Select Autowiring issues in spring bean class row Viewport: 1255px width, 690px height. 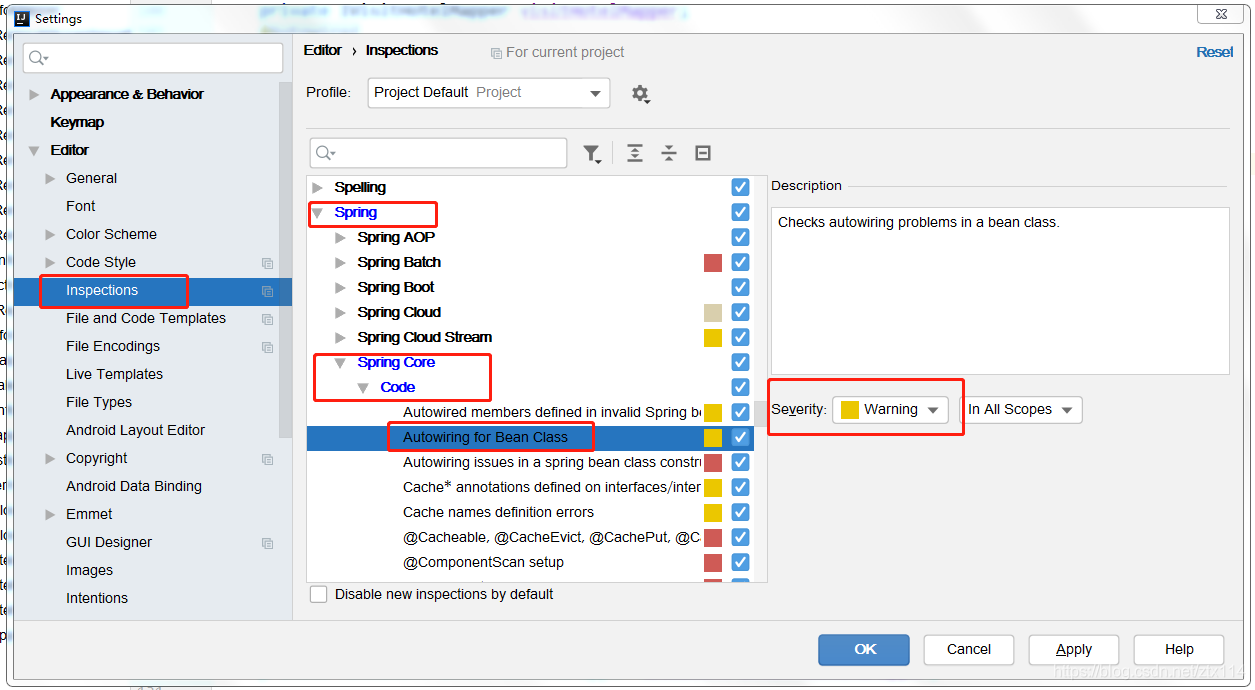pyautogui.click(x=552, y=462)
